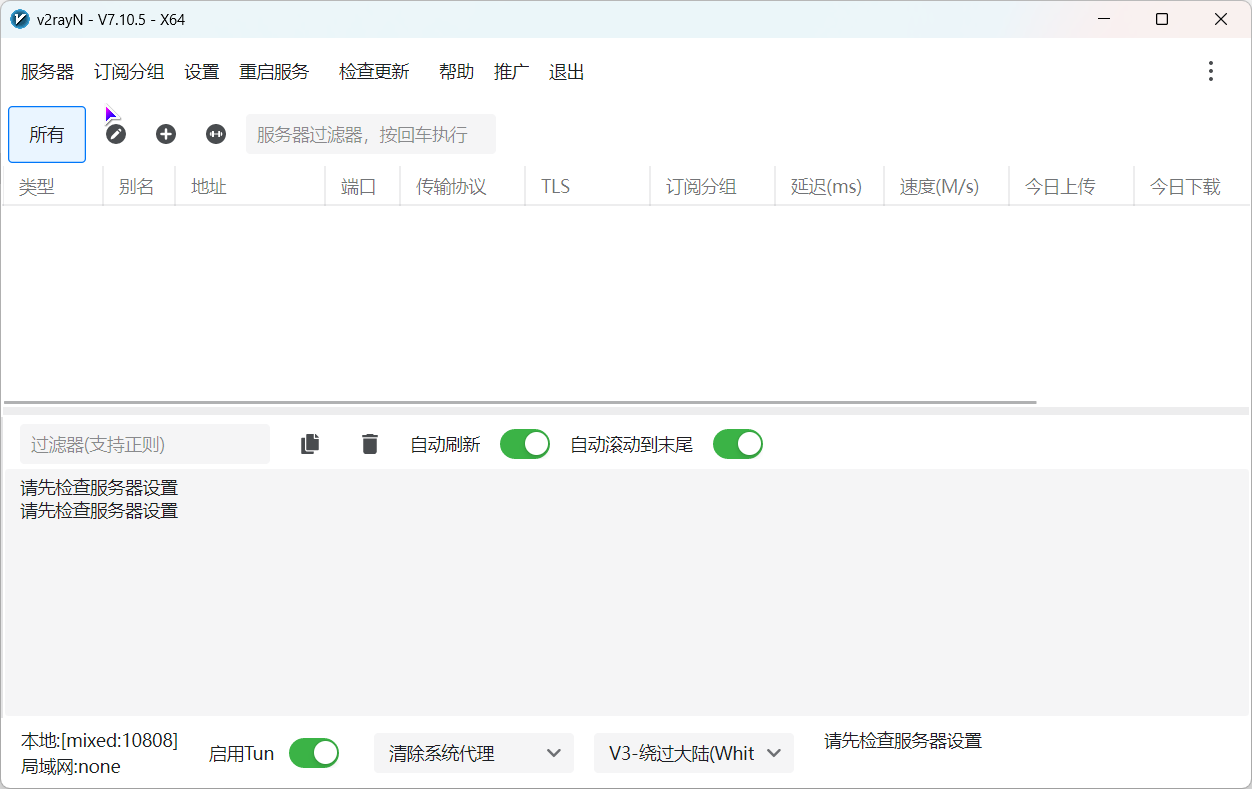This screenshot has height=789, width=1252.
Task: Open the 清除系统代理 system proxy dropdown
Action: pos(473,752)
